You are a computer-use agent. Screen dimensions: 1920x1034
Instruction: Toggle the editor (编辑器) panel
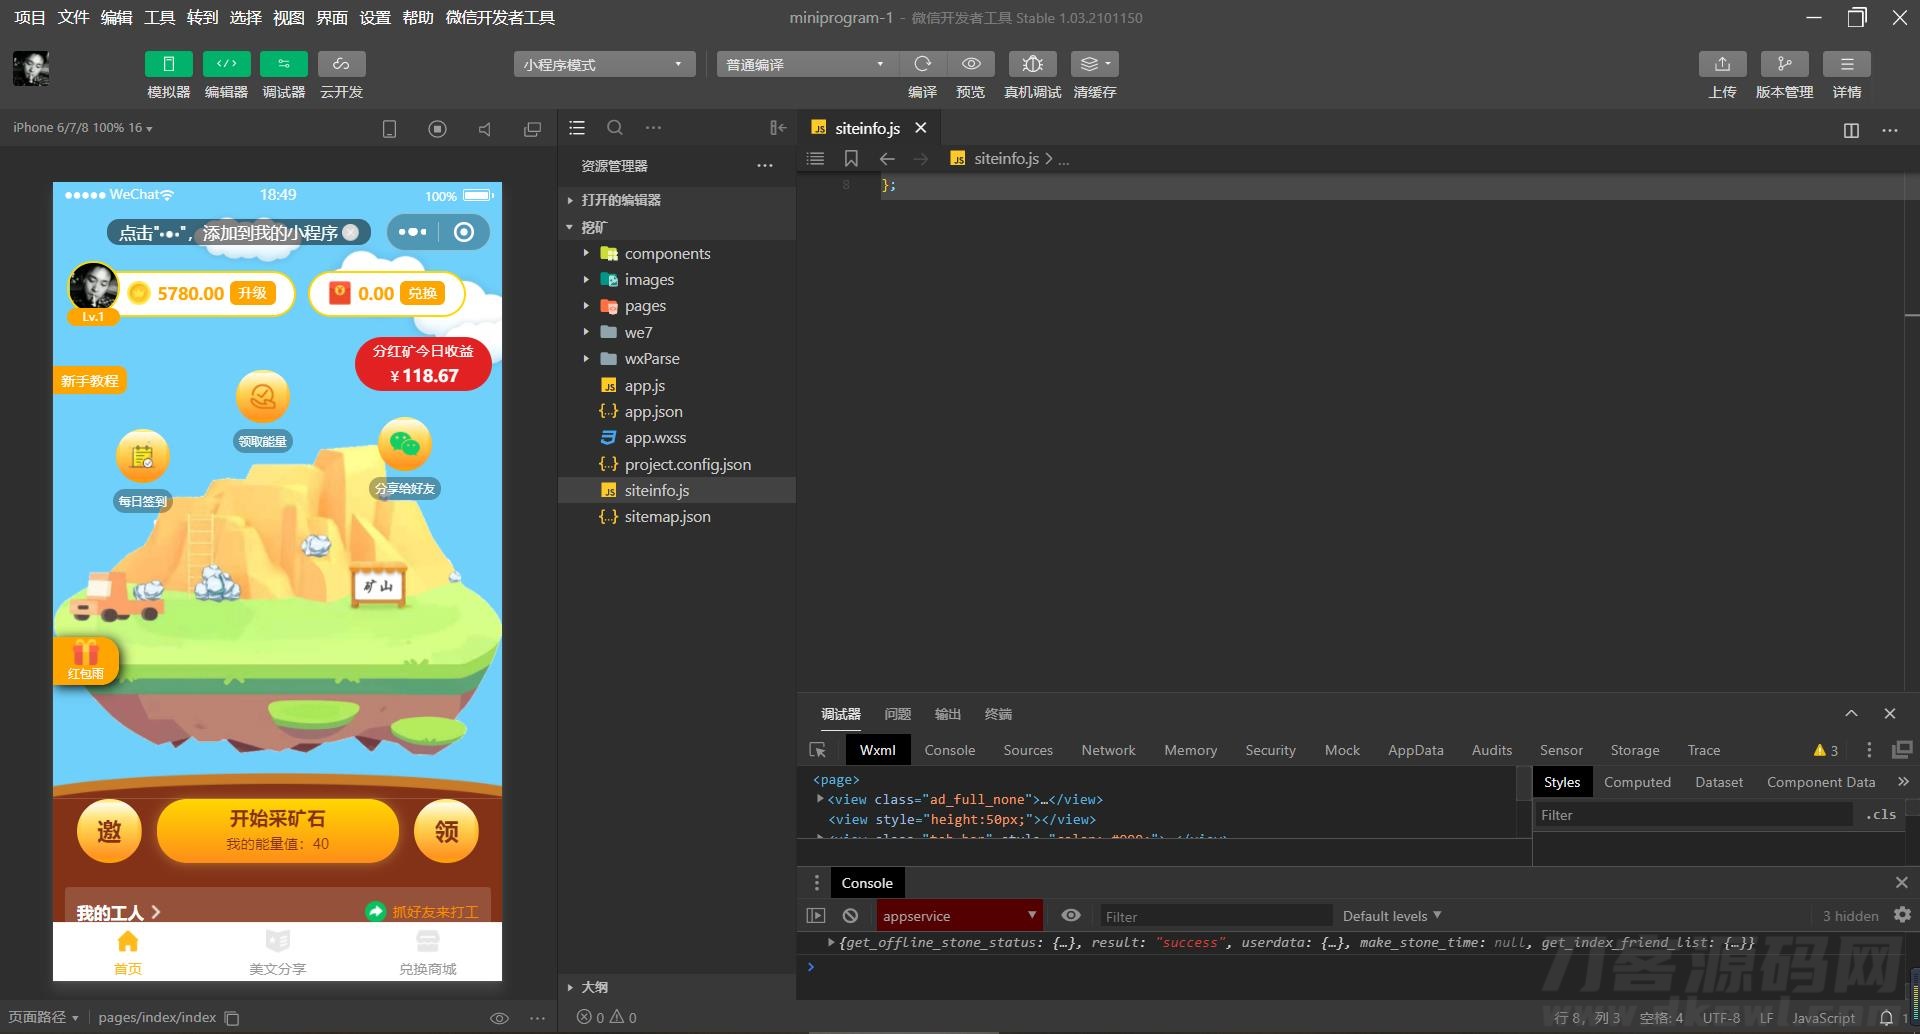click(226, 64)
